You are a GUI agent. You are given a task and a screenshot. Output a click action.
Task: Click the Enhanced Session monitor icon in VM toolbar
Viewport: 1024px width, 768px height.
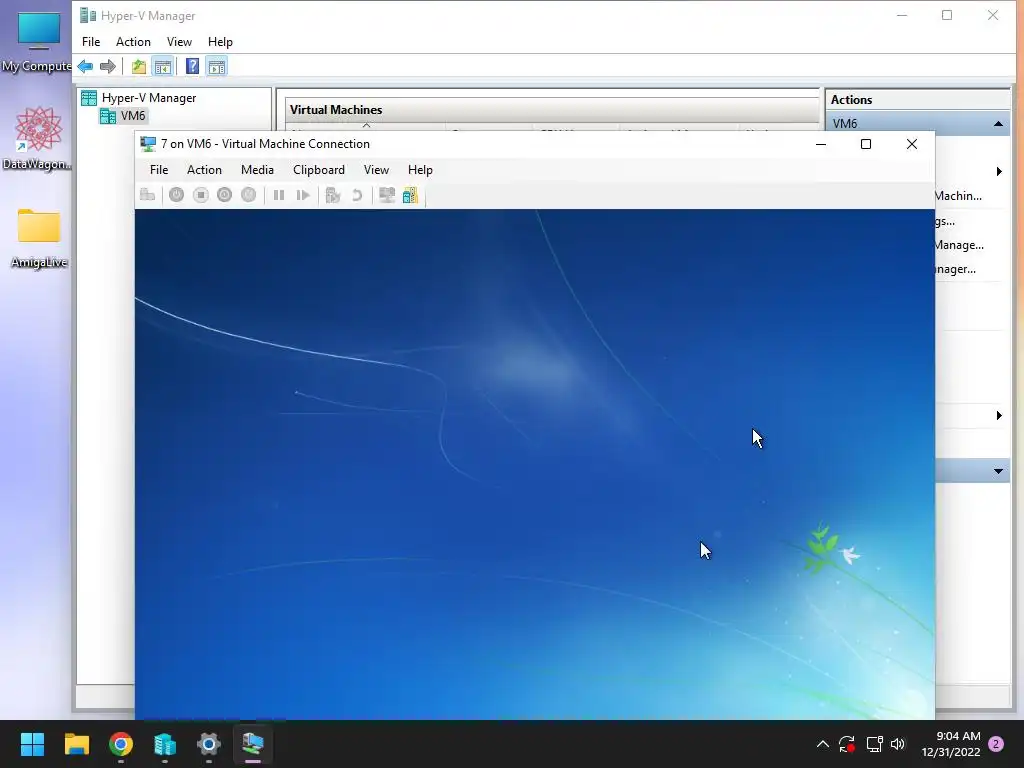point(387,195)
